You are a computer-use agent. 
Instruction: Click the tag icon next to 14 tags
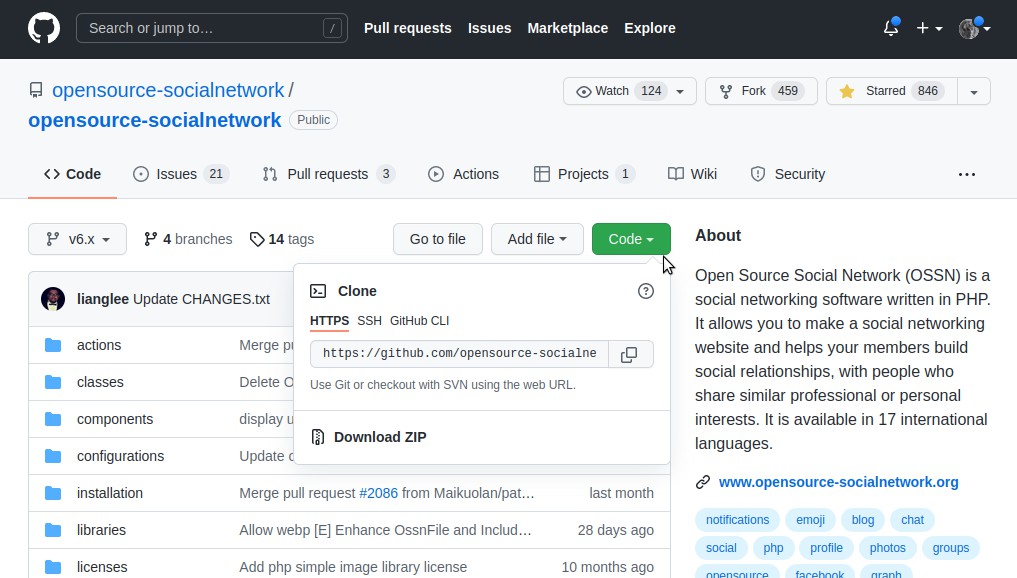tap(257, 239)
